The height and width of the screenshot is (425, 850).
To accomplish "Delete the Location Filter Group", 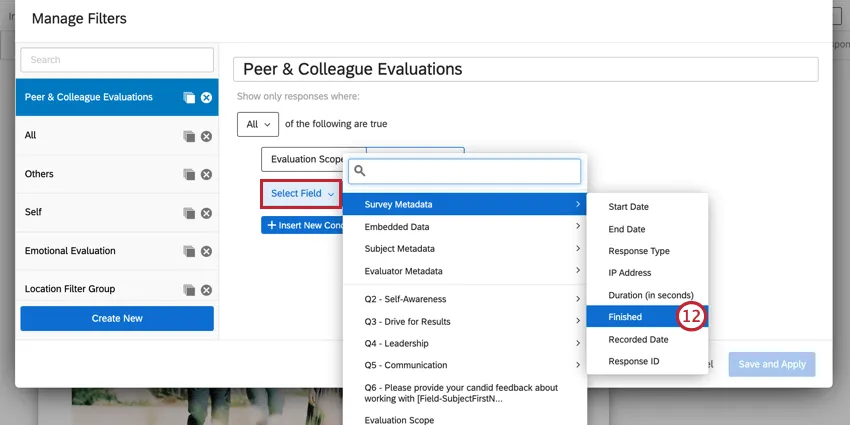I will 206,290.
